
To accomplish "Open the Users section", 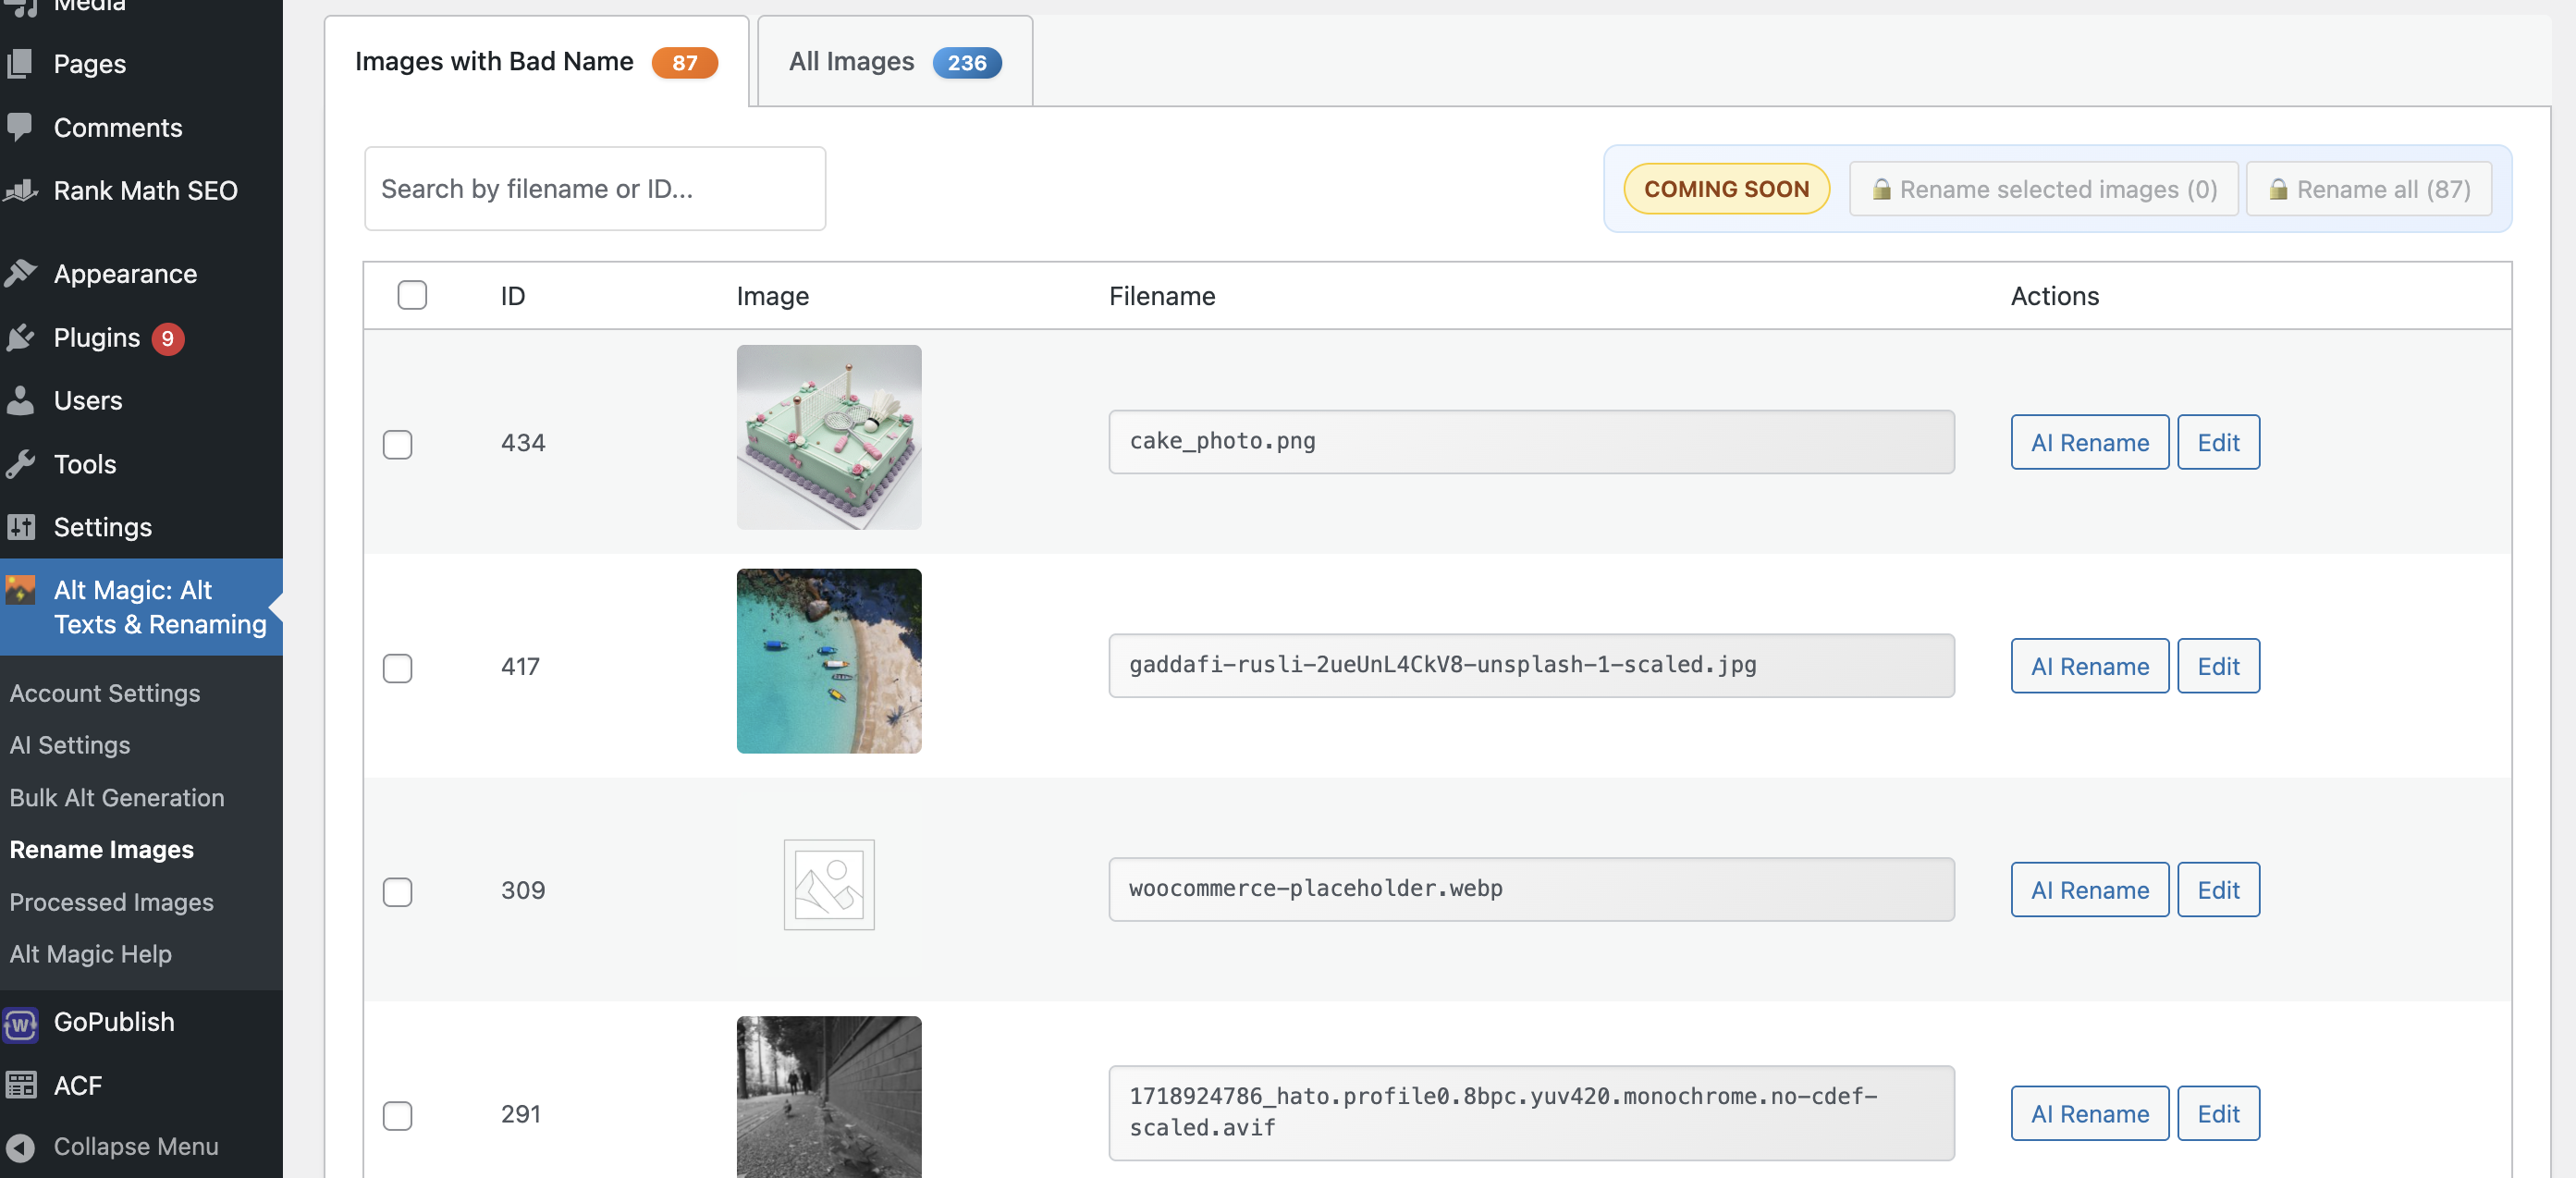I will (x=87, y=400).
